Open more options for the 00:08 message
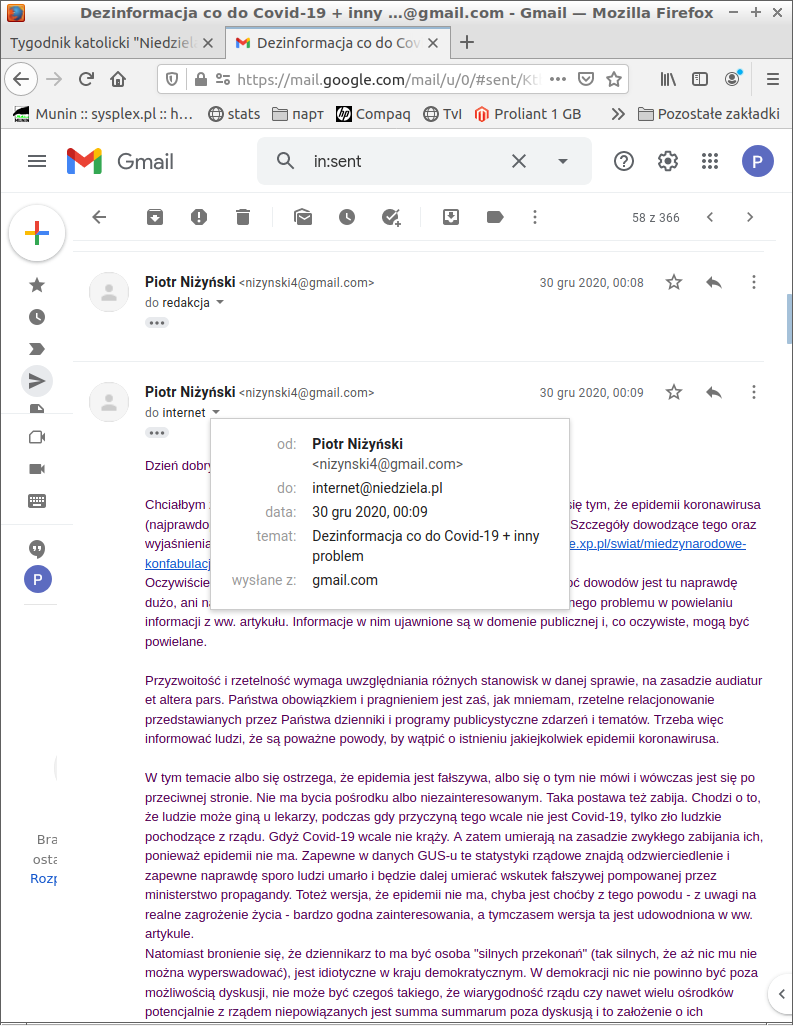This screenshot has height=1026, width=793. 754,283
